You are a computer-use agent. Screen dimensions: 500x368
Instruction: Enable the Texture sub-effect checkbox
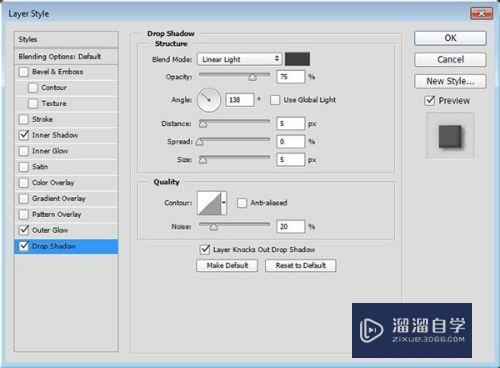pos(33,103)
